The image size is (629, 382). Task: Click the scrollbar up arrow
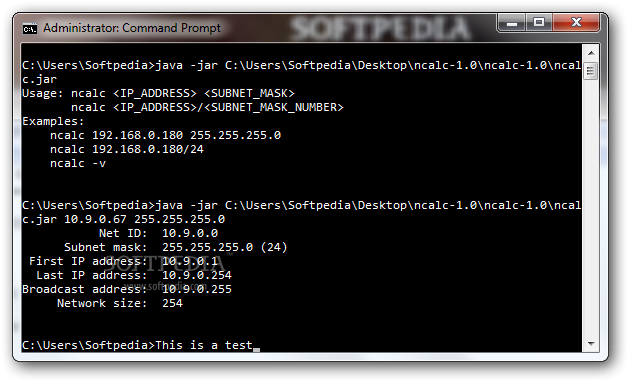[x=591, y=53]
